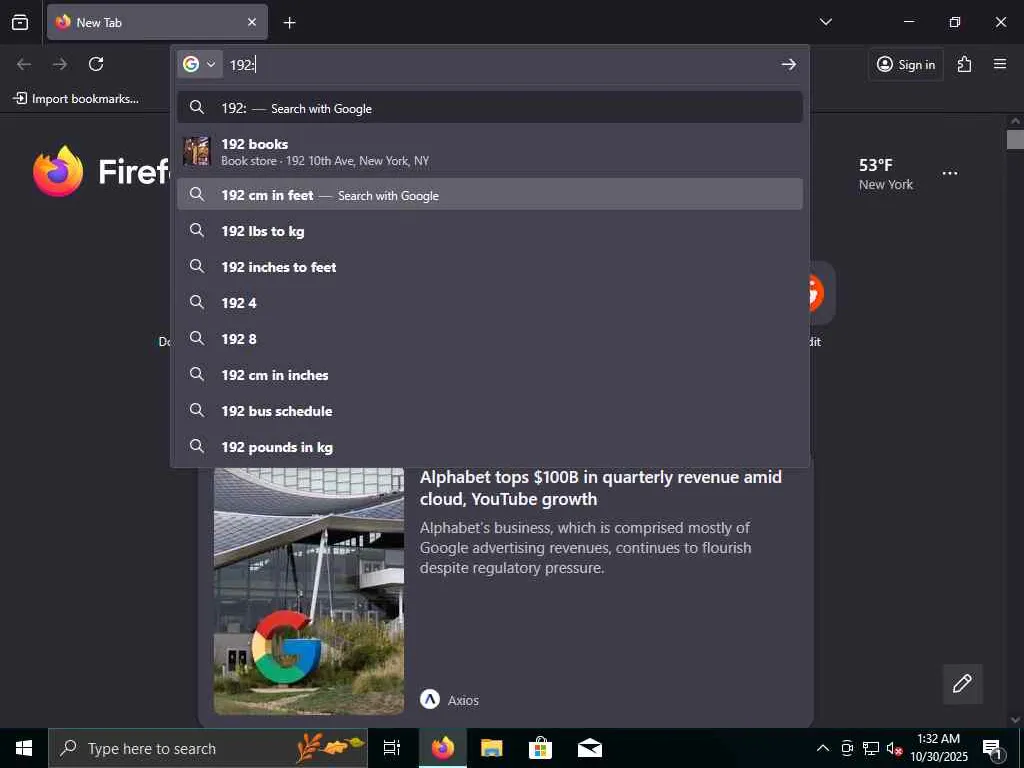Select the '192 8' suggestion
Image resolution: width=1024 pixels, height=768 pixels.
coord(490,338)
